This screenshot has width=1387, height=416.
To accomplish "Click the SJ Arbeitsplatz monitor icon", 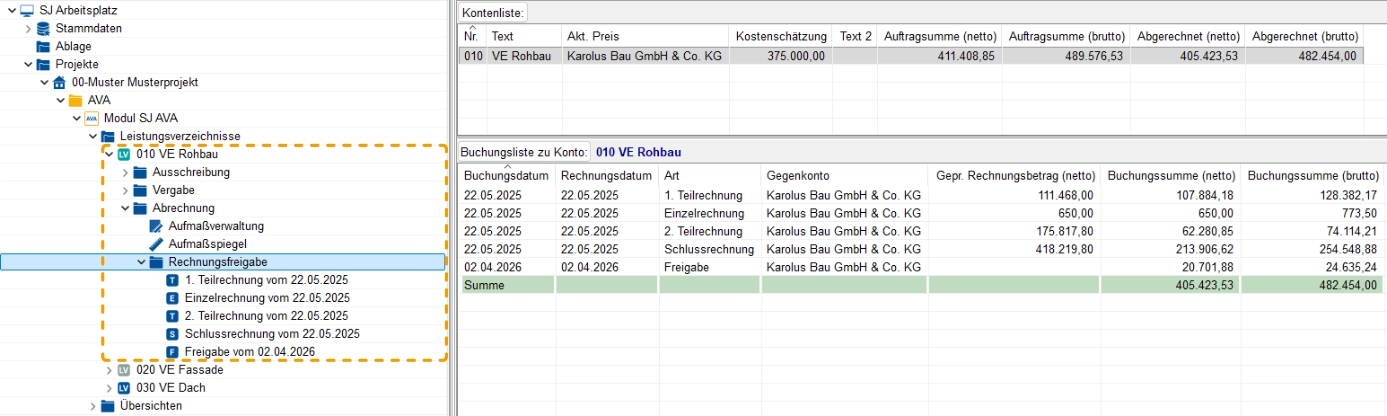I will tap(27, 10).
